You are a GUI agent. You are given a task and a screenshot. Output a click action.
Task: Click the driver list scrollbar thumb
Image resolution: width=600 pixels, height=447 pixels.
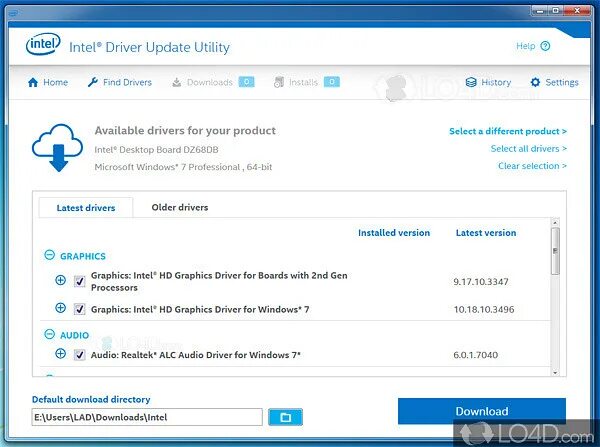[x=555, y=251]
